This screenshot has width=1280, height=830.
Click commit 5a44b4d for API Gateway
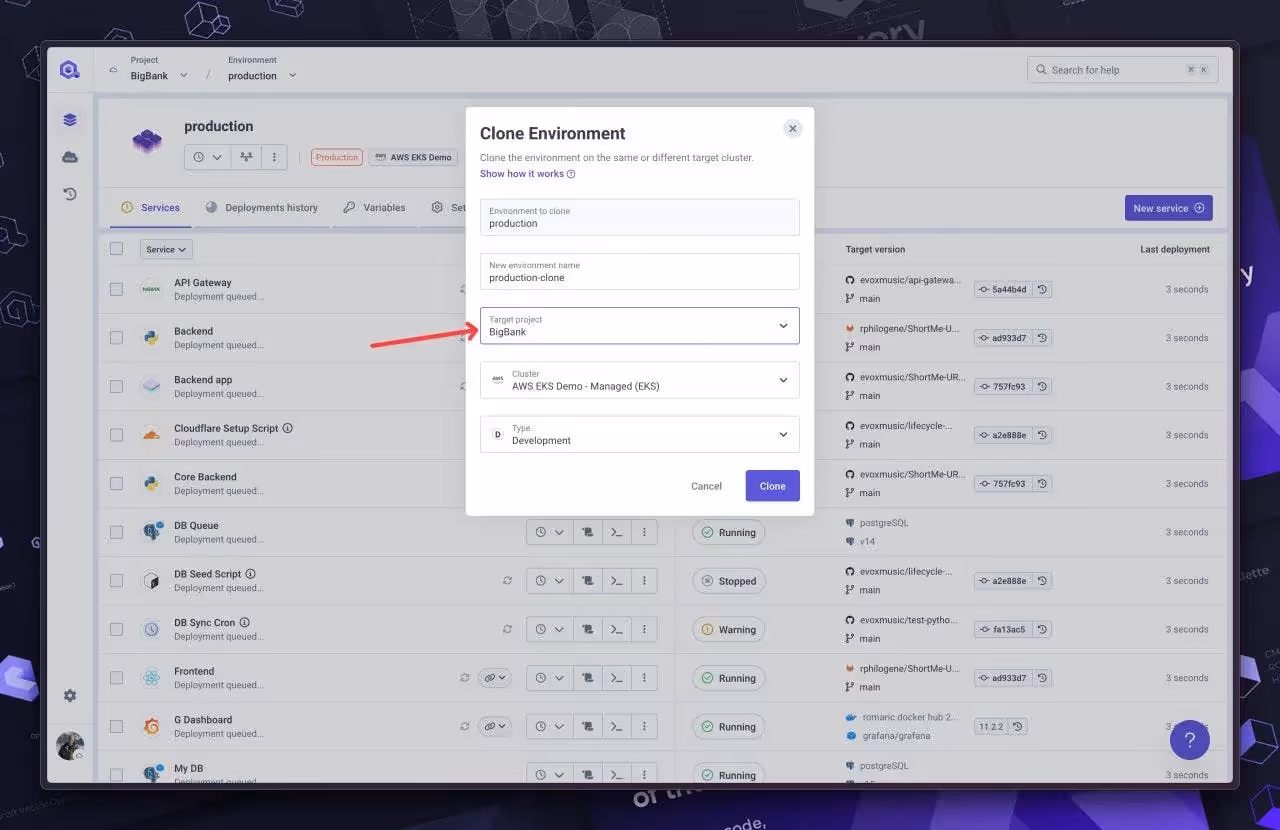[x=1002, y=289]
